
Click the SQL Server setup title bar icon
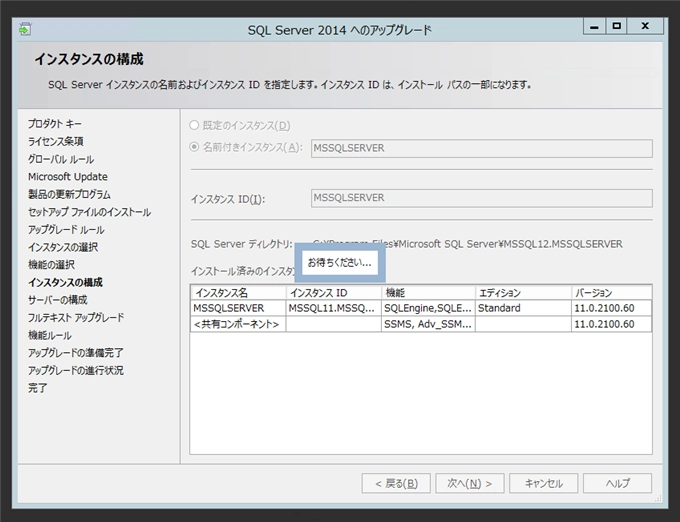pos(25,29)
